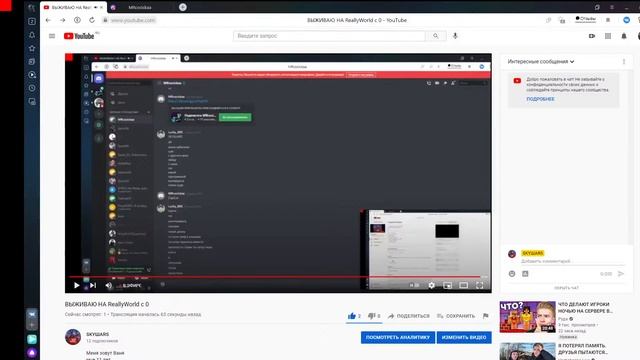Screen dimensions: 640x360
Task: Open the sidebar media player icon
Action: click(x=32, y=75)
